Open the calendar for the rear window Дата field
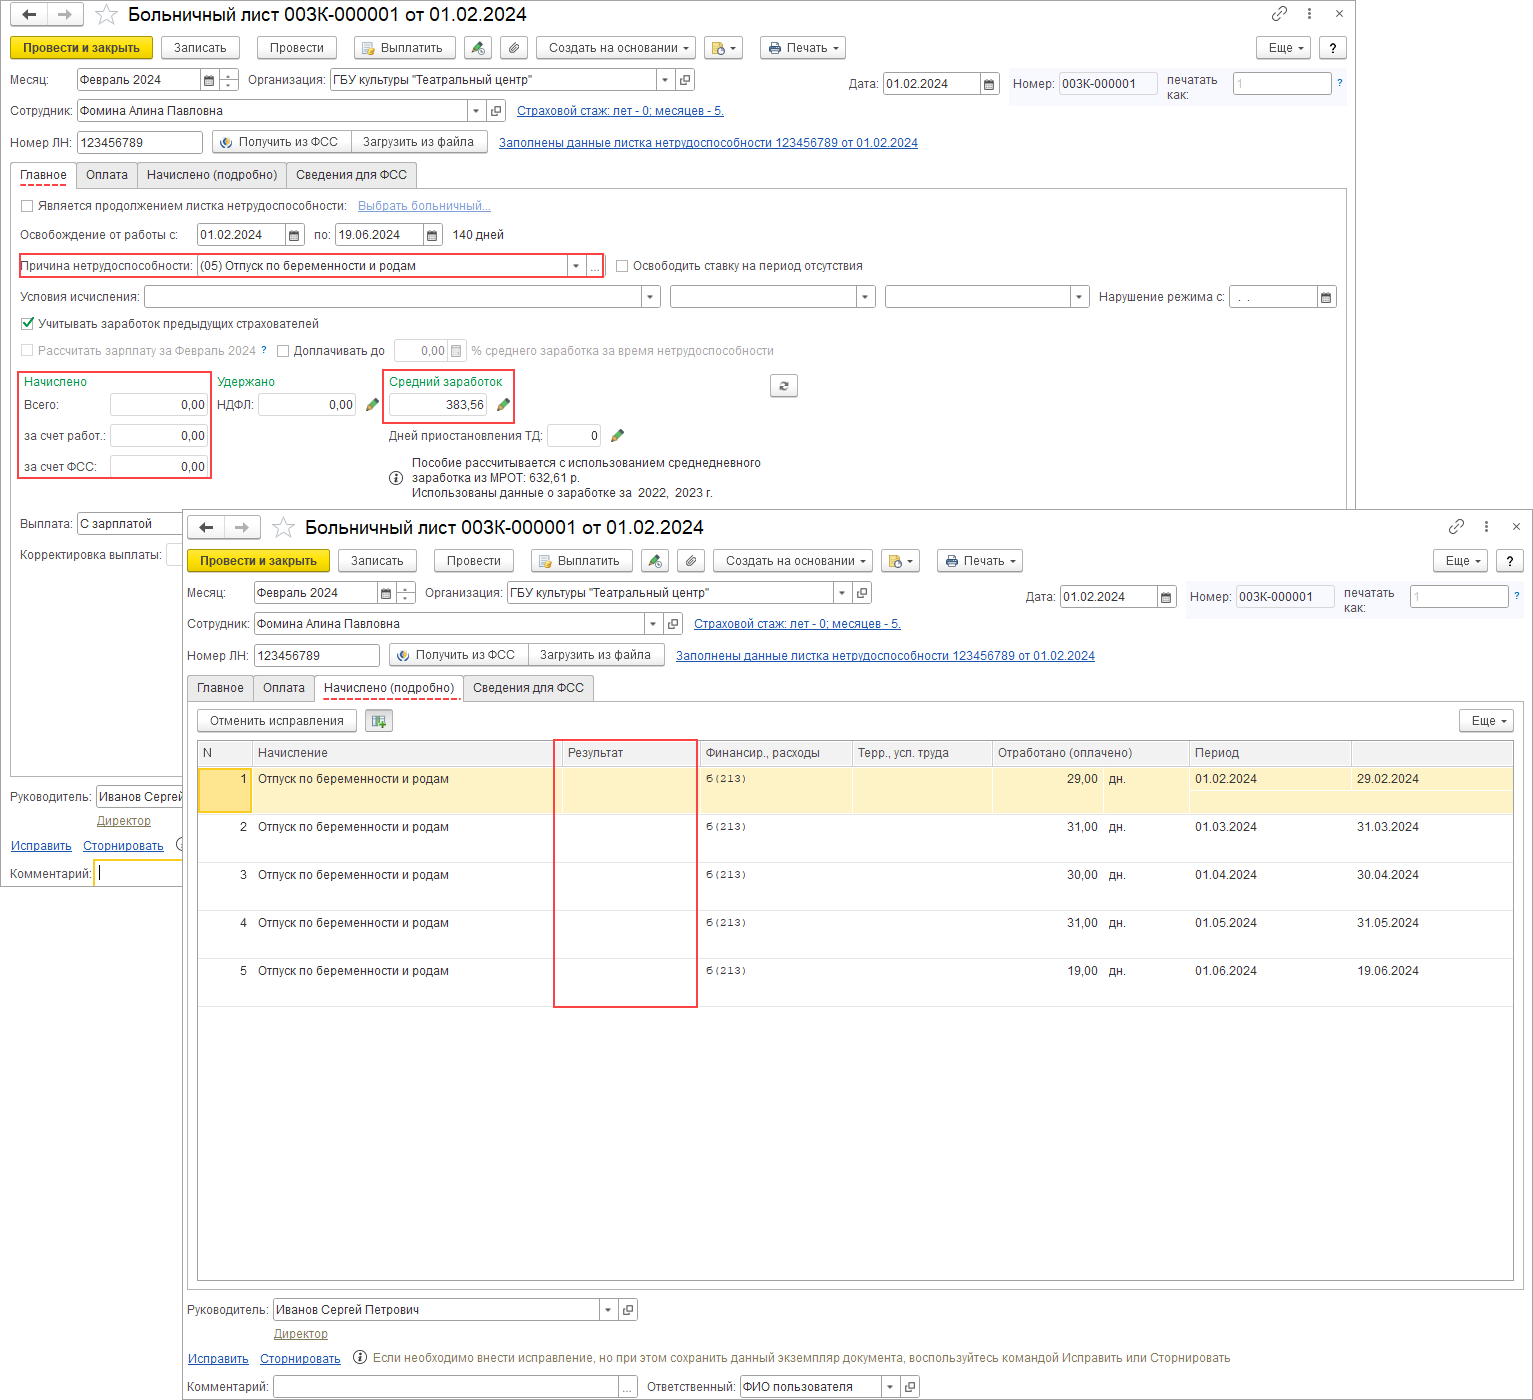The width and height of the screenshot is (1533, 1400). 989,84
